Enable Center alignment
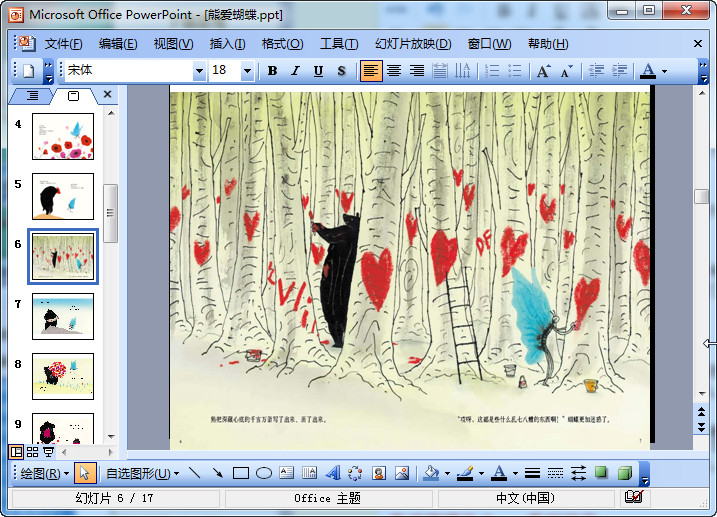This screenshot has width=717, height=517. 394,71
